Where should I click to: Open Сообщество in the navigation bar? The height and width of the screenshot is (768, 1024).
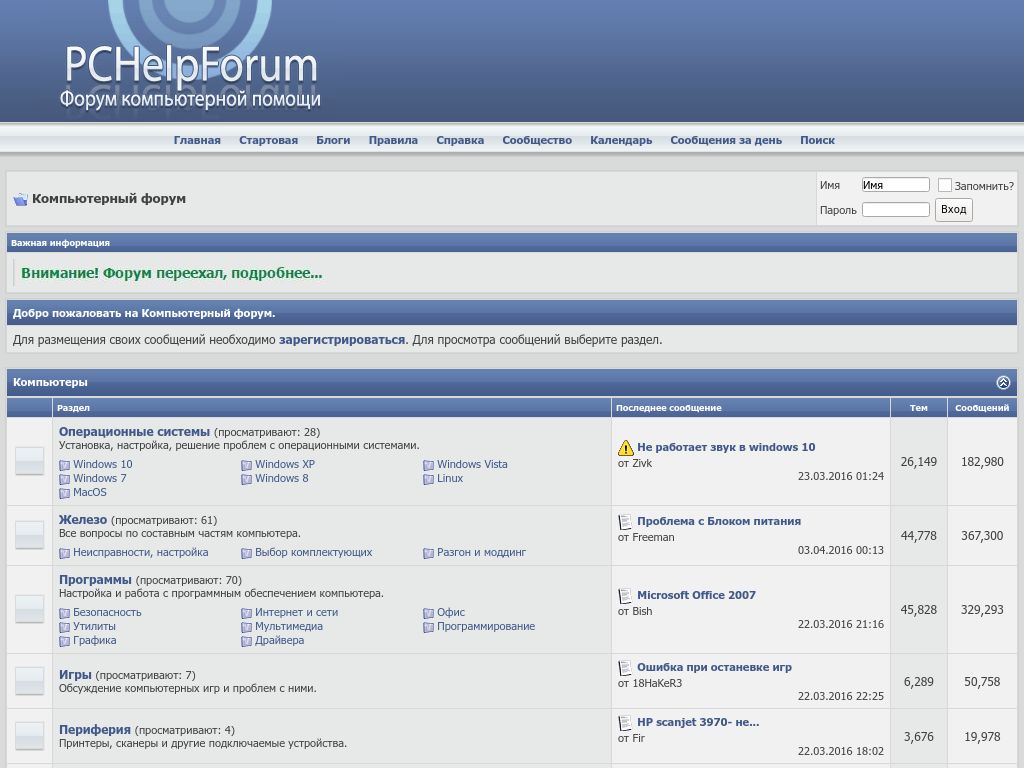[537, 140]
